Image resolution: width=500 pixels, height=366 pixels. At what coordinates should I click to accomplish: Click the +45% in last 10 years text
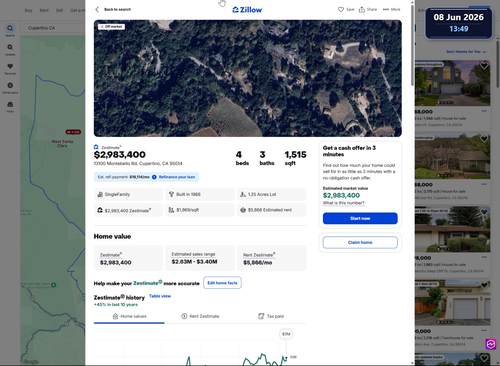116,304
